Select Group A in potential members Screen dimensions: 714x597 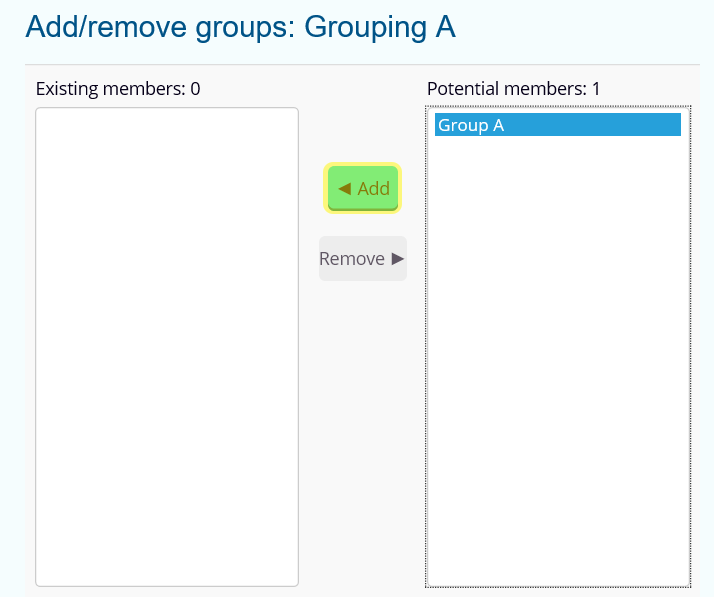[471, 125]
